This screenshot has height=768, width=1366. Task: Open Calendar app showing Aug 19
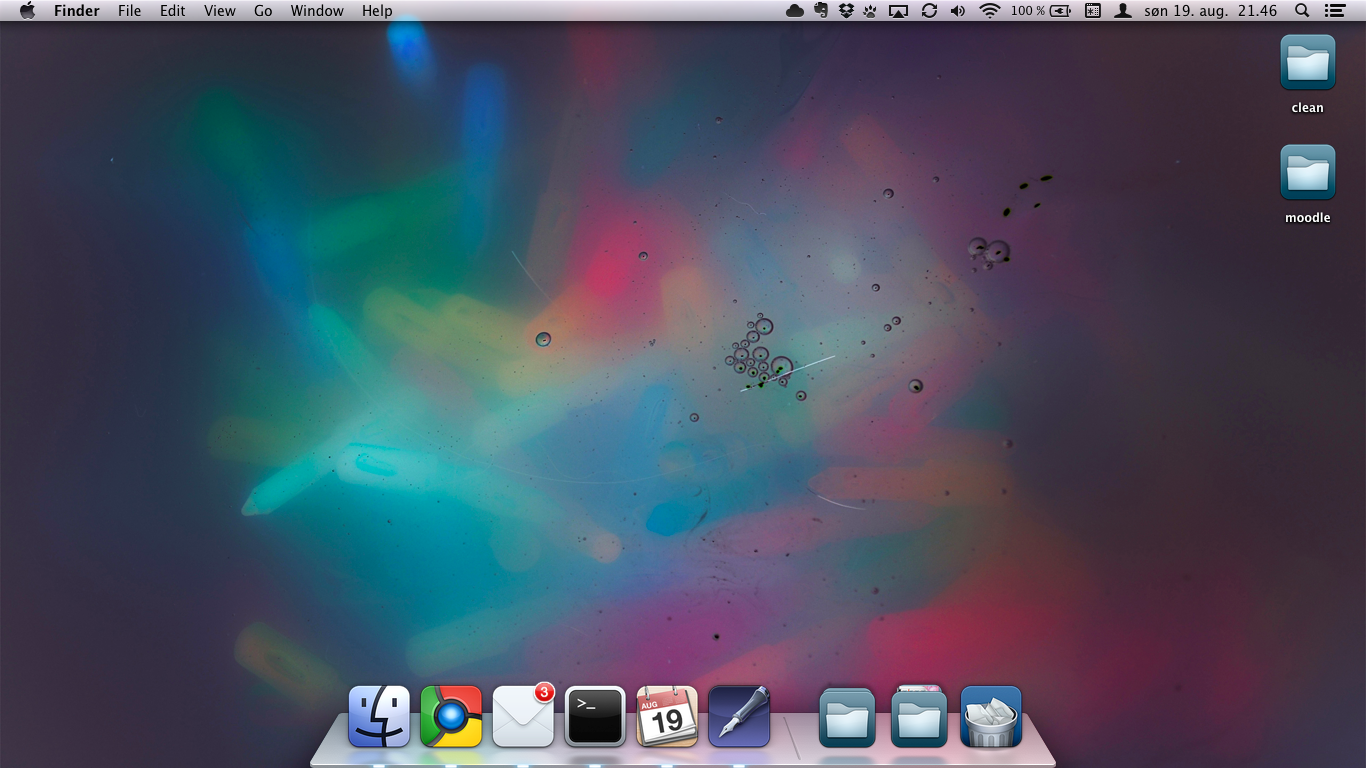coord(667,716)
